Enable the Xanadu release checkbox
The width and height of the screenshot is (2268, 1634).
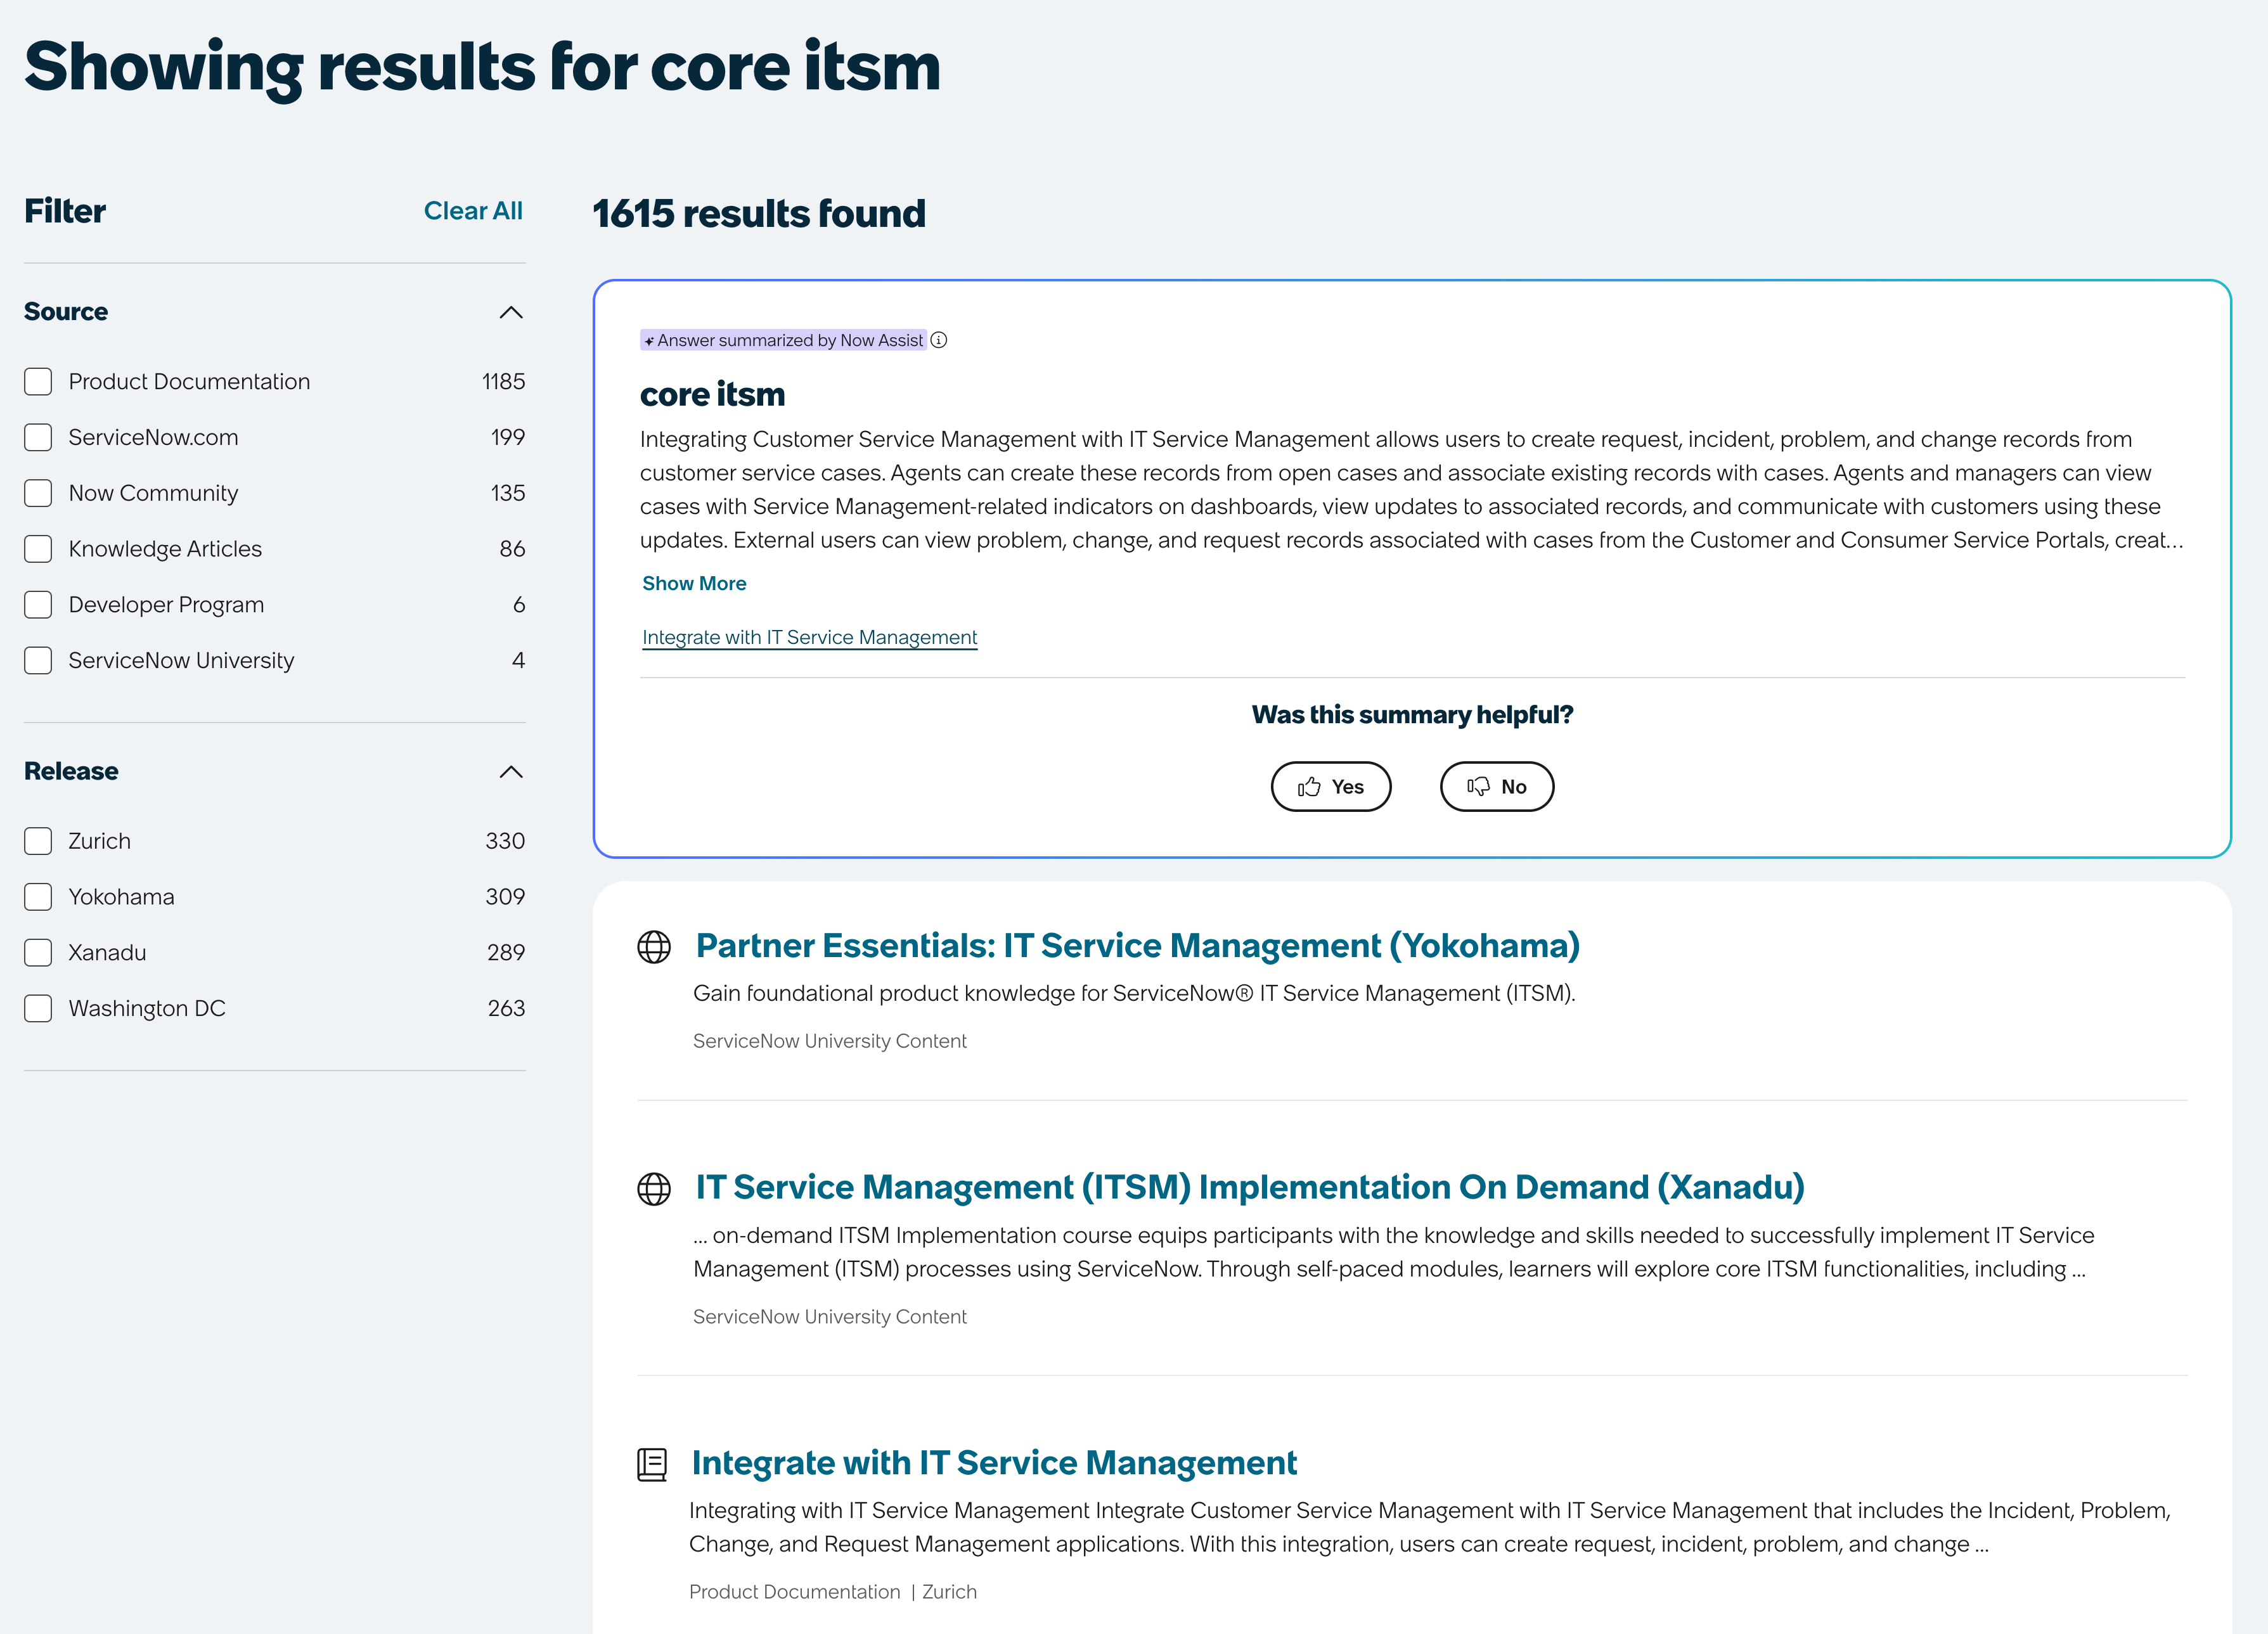pos(38,952)
